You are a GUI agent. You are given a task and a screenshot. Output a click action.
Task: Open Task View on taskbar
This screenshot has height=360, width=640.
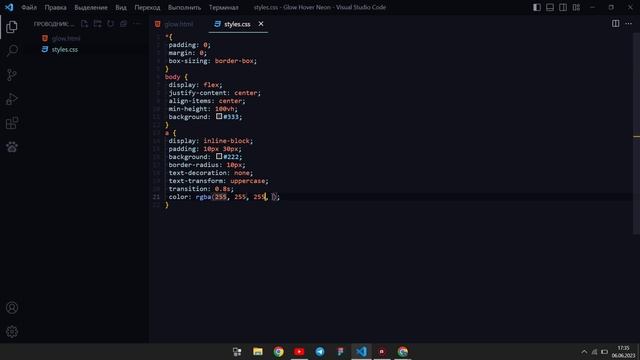[x=237, y=351]
